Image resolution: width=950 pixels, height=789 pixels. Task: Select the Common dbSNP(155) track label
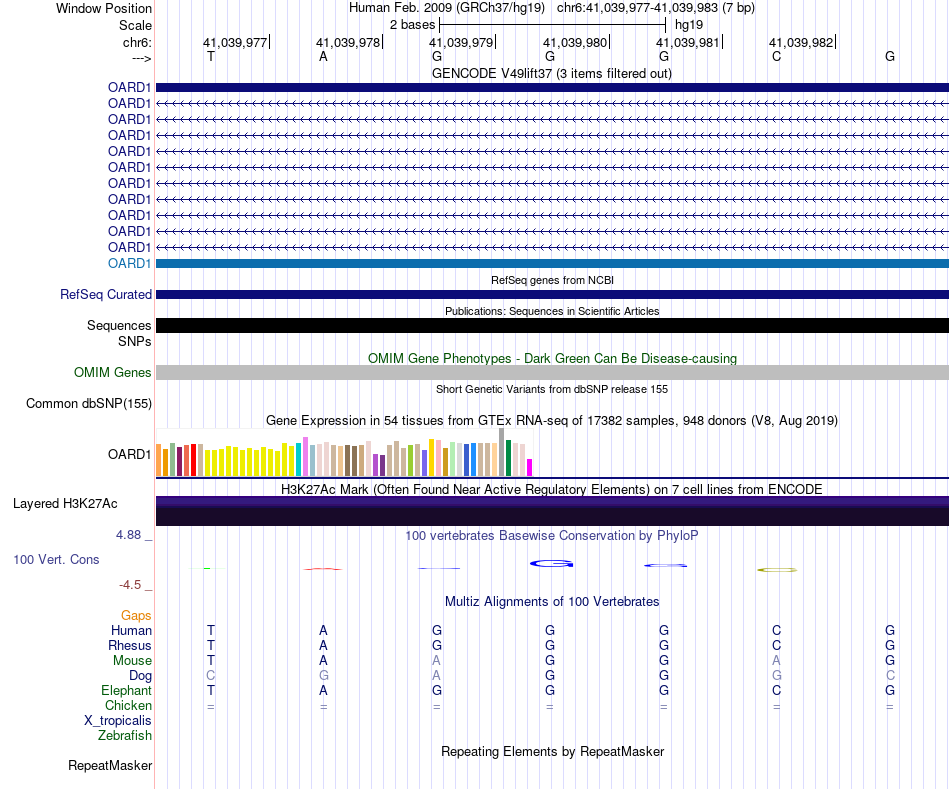(x=88, y=404)
